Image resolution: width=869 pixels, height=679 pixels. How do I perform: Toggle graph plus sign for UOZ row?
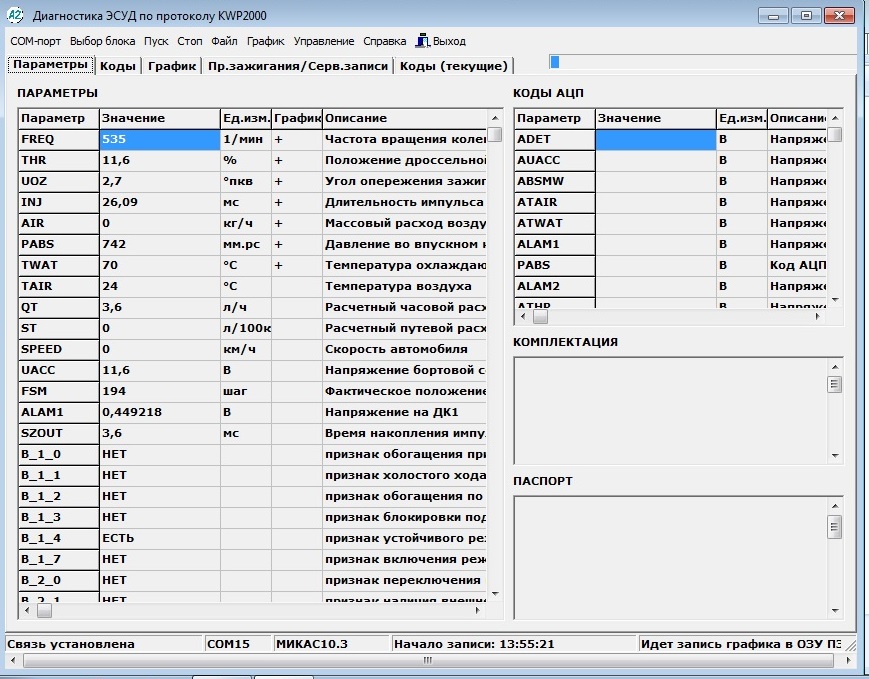pos(279,181)
